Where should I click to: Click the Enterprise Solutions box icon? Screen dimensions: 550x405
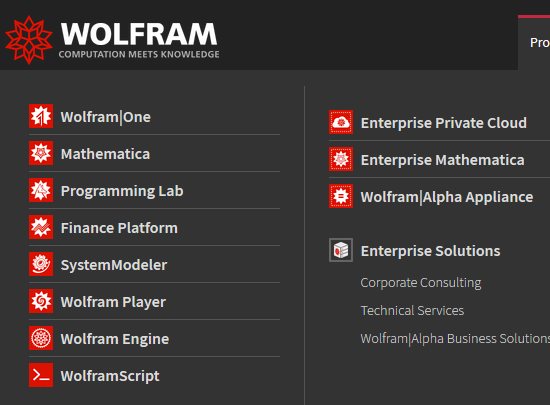pyautogui.click(x=341, y=250)
